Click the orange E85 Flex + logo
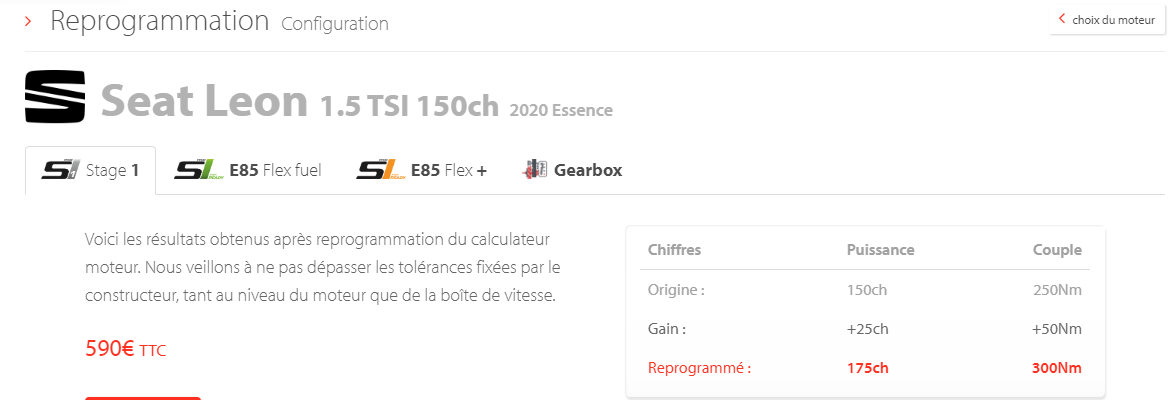This screenshot has width=1169, height=400. 381,170
